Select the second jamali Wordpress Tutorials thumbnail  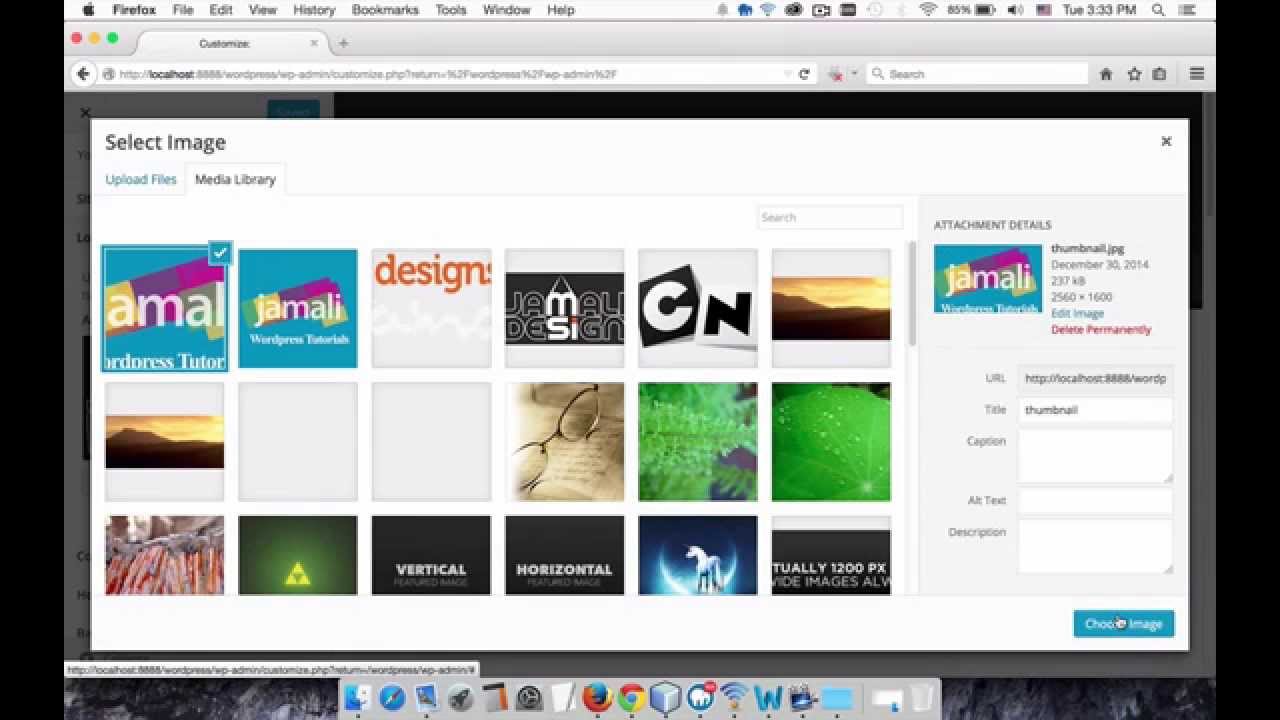[298, 308]
